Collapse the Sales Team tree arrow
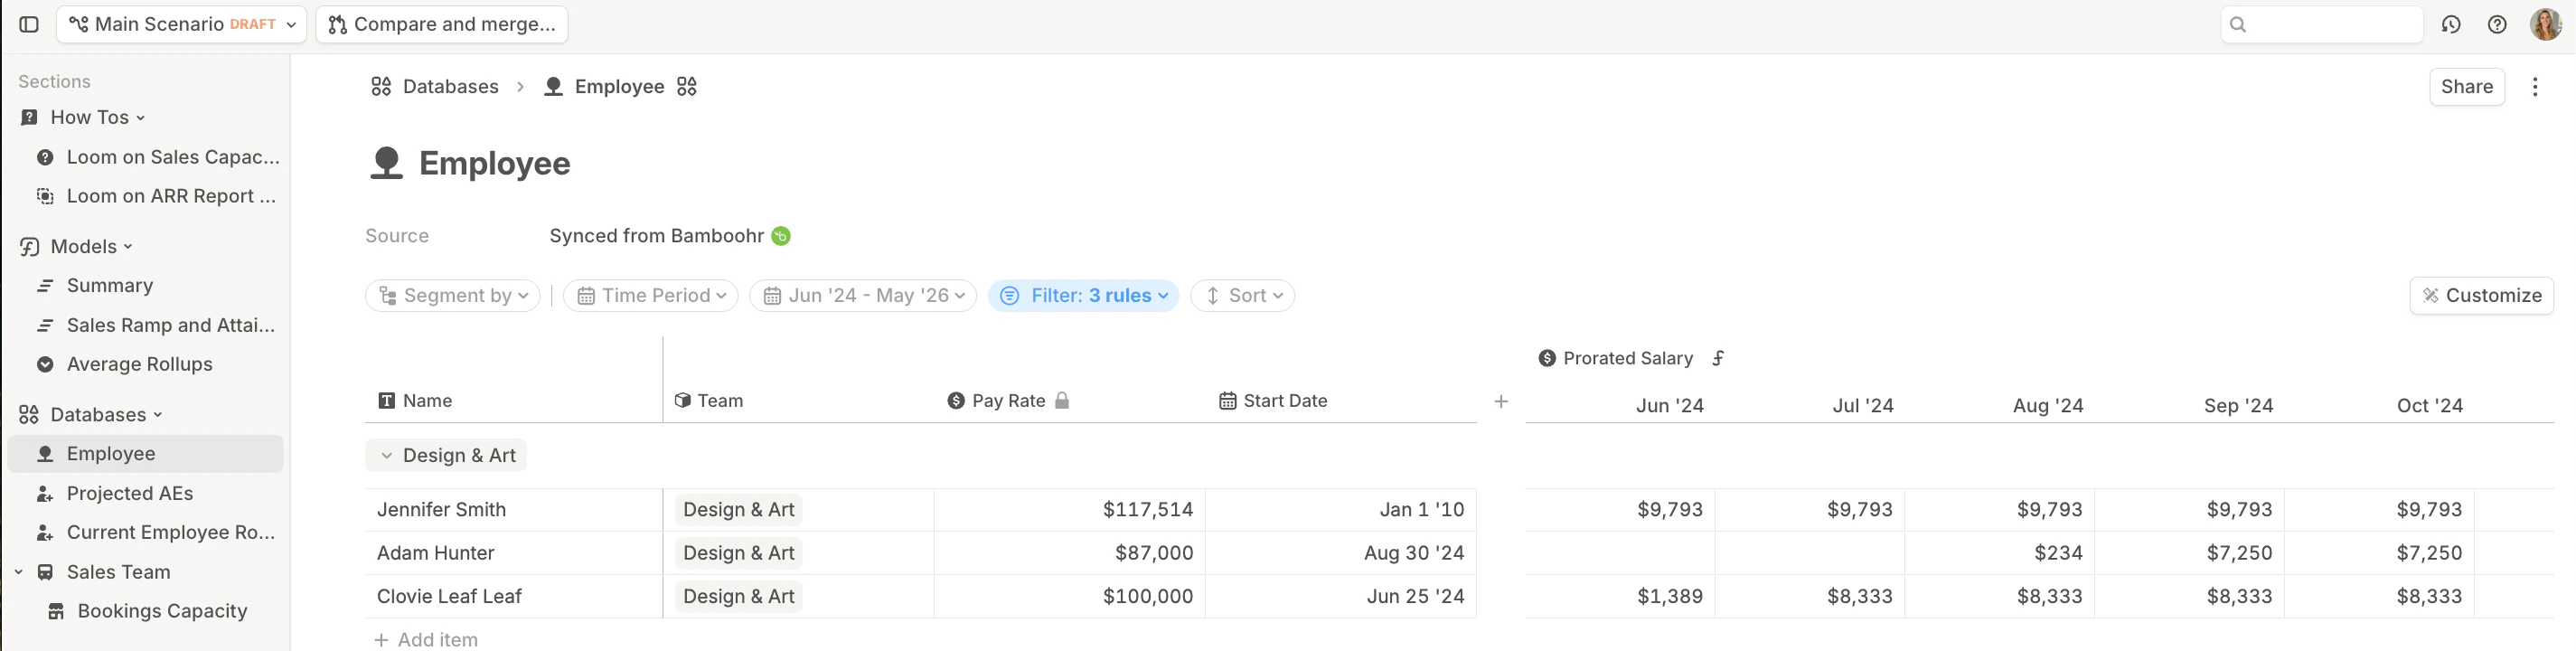 pyautogui.click(x=19, y=572)
